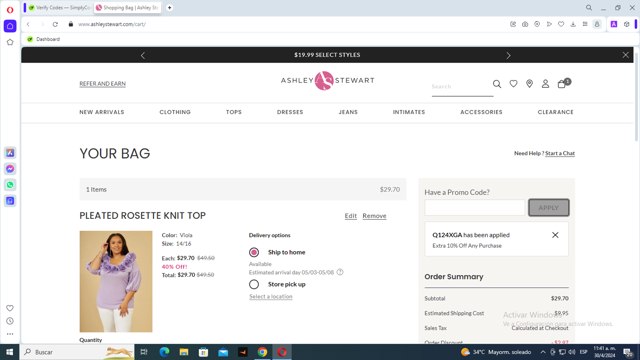Image resolution: width=640 pixels, height=360 pixels.
Task: Click the page vertical scrollbar
Action: coord(636,98)
